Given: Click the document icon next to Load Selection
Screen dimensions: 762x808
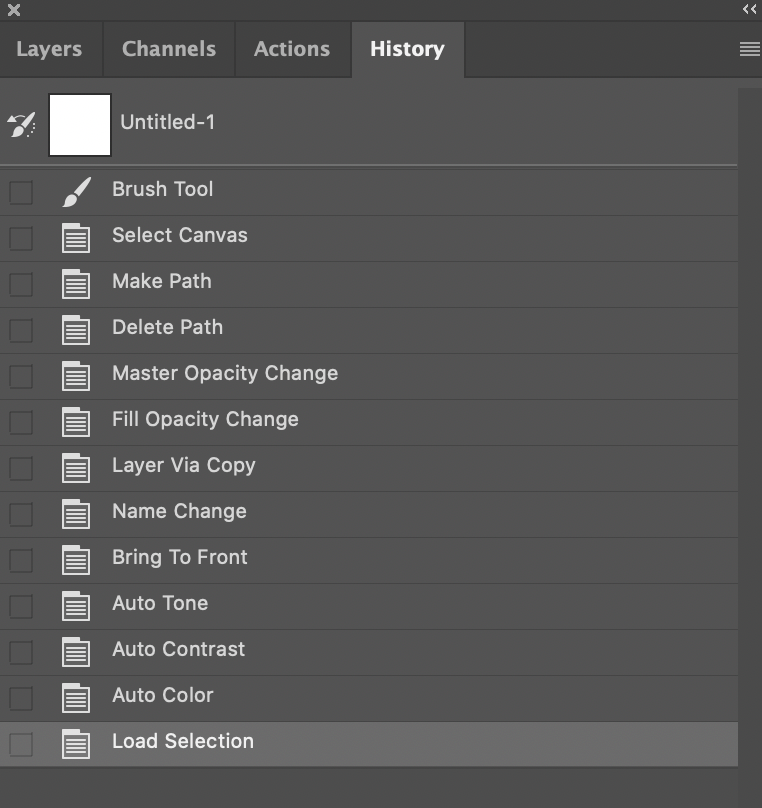Looking at the screenshot, I should [x=76, y=743].
